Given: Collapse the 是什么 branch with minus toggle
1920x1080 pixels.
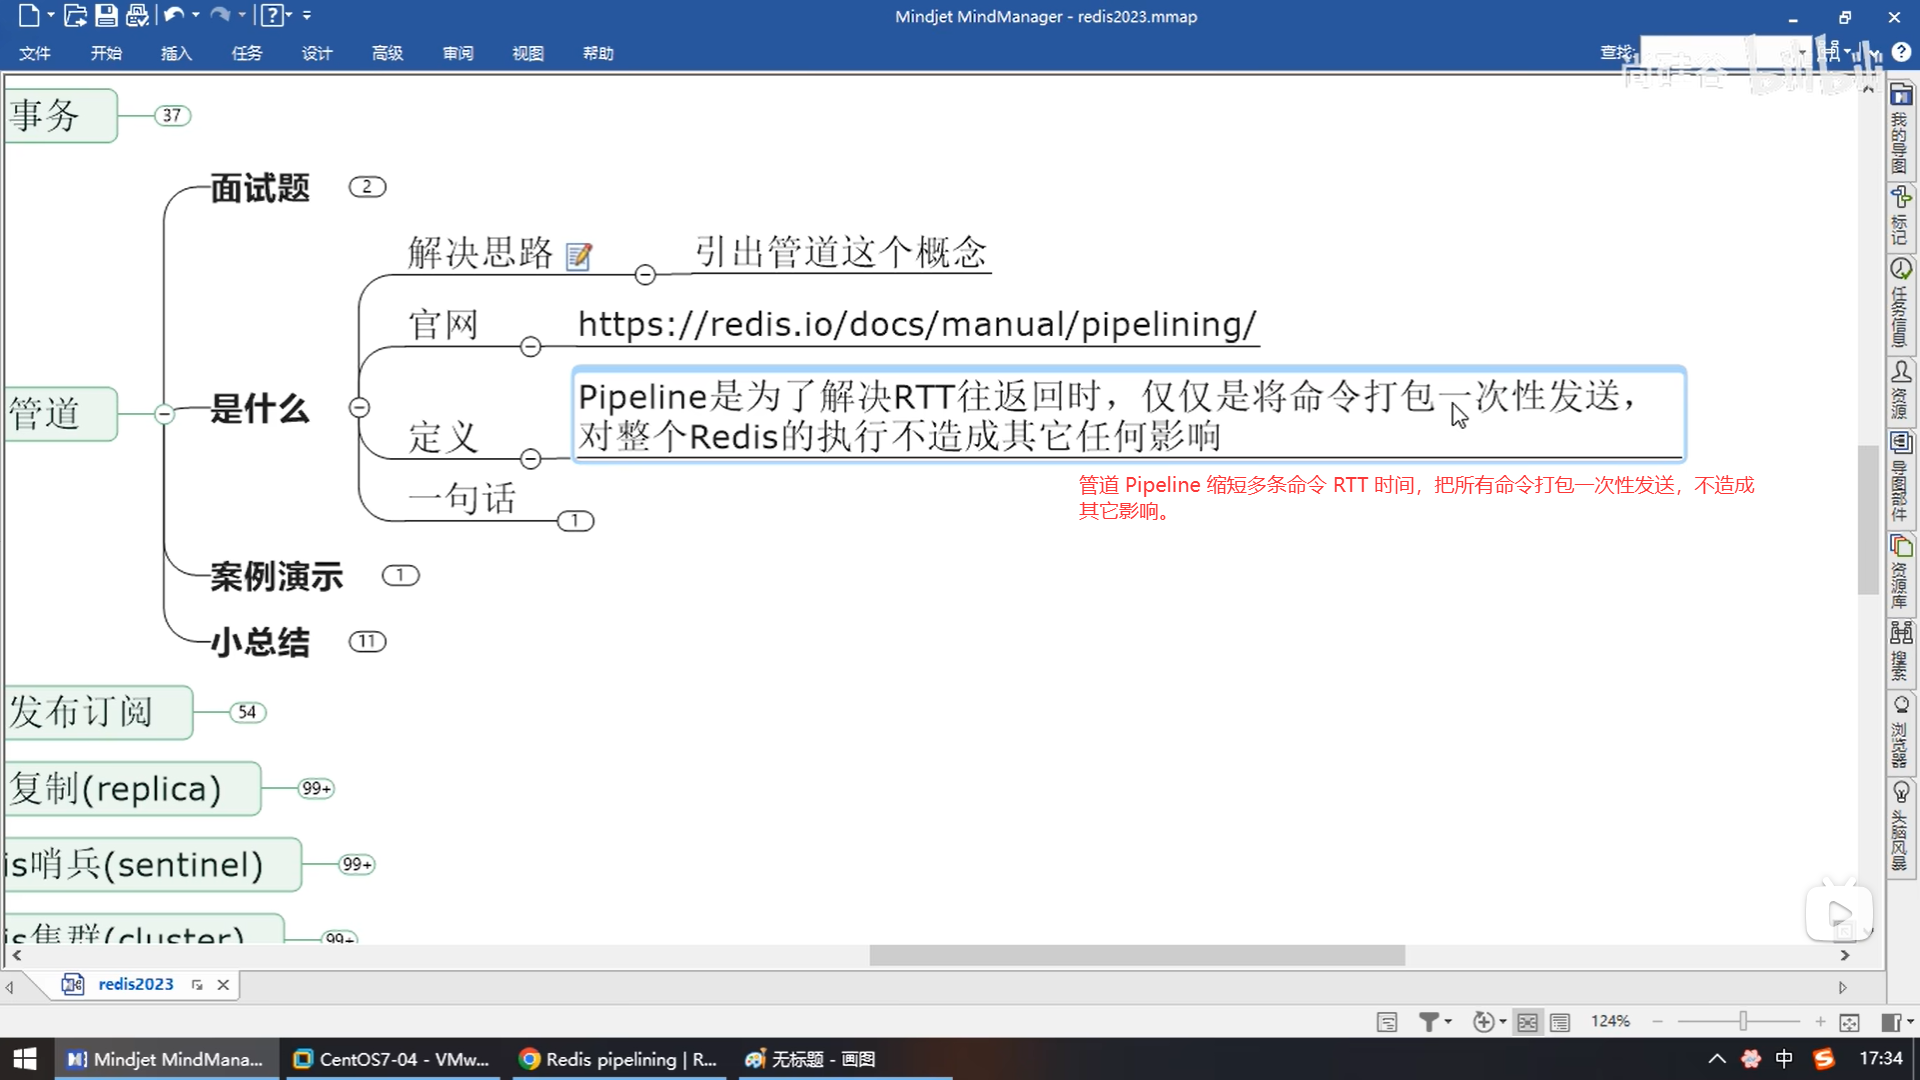Looking at the screenshot, I should point(359,407).
